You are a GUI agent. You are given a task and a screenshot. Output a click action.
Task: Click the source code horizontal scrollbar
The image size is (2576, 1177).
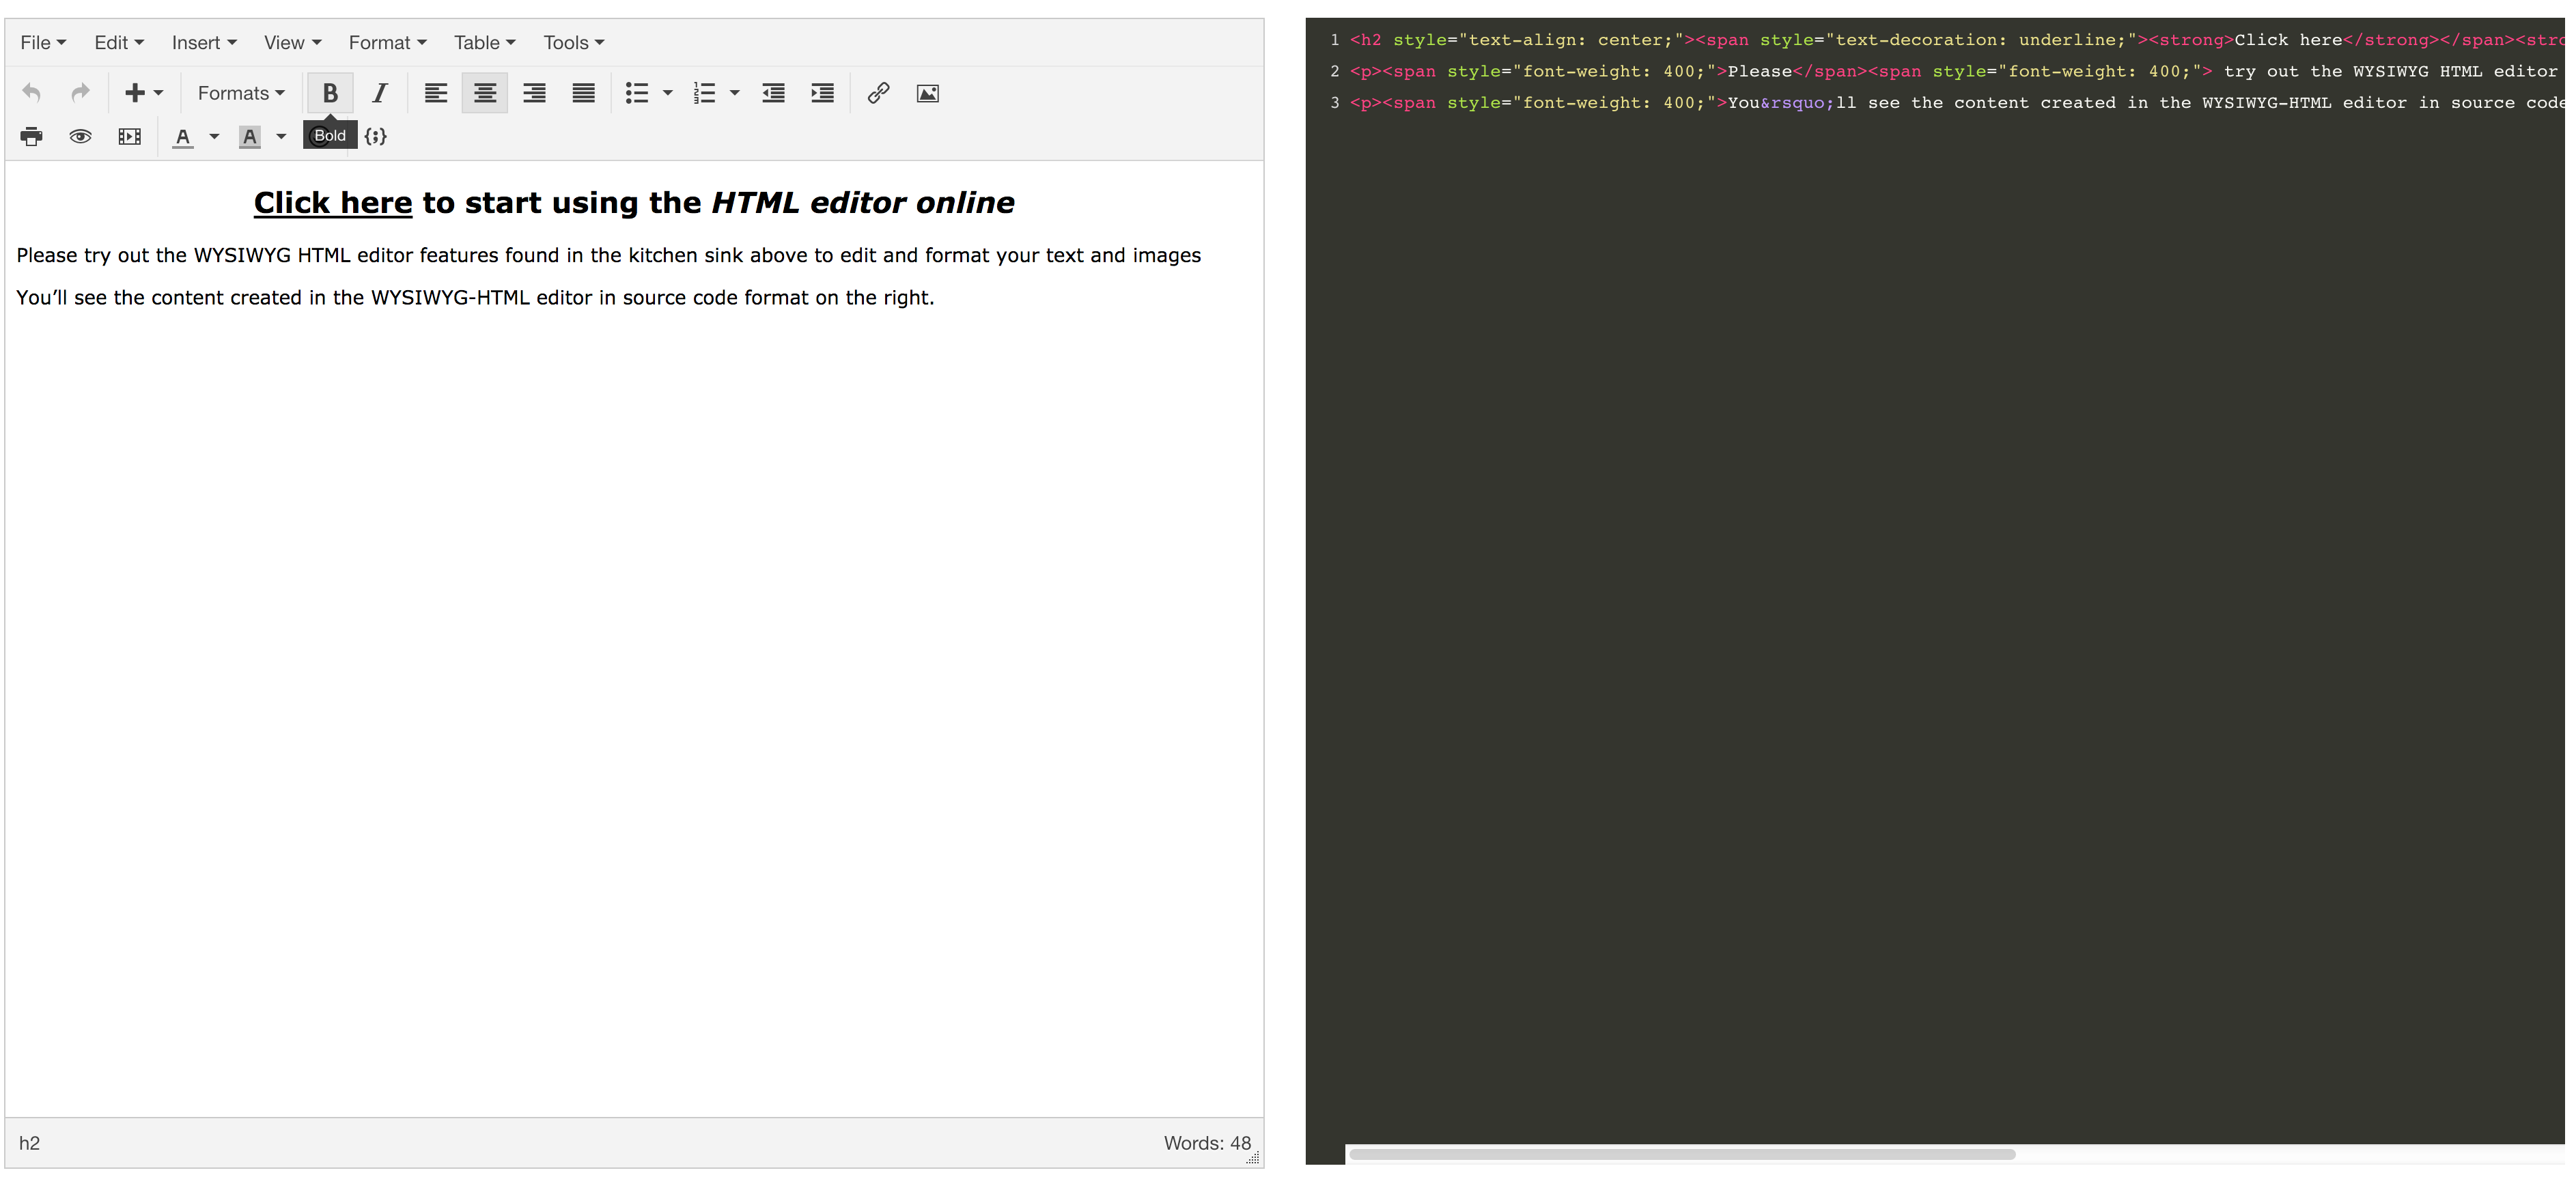click(1682, 1153)
